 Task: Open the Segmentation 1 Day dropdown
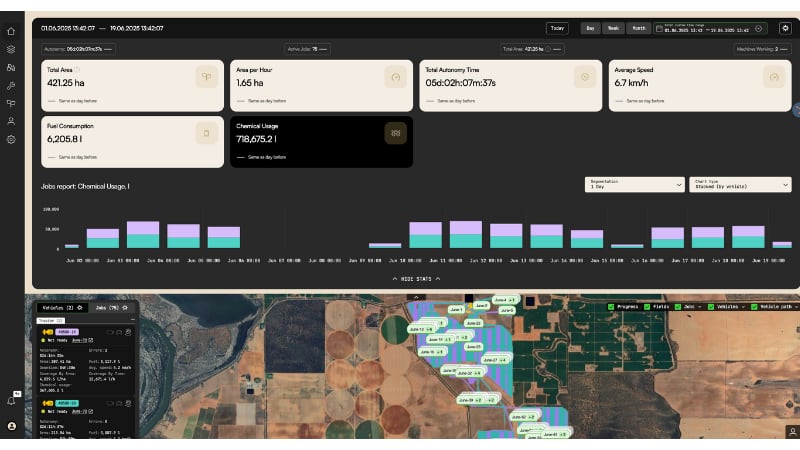(635, 185)
